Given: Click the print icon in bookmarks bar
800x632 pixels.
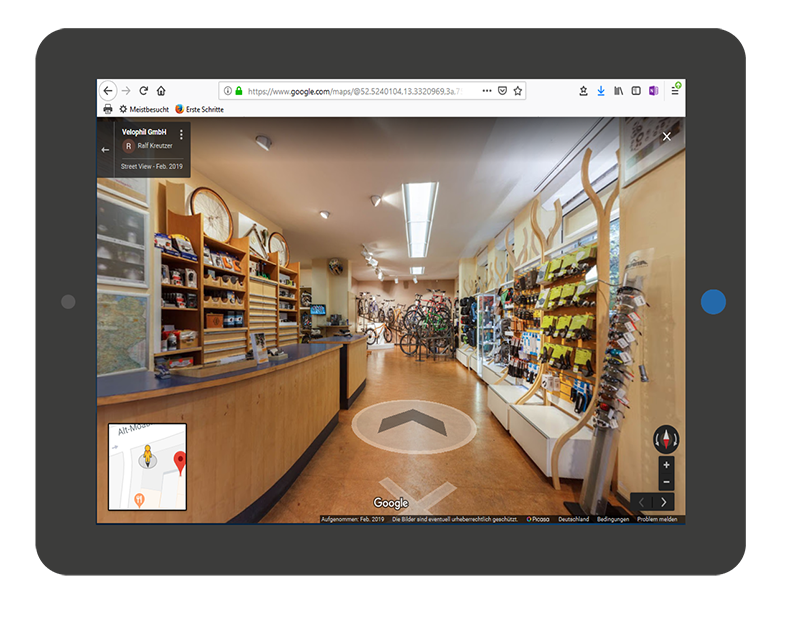Looking at the screenshot, I should pos(108,109).
